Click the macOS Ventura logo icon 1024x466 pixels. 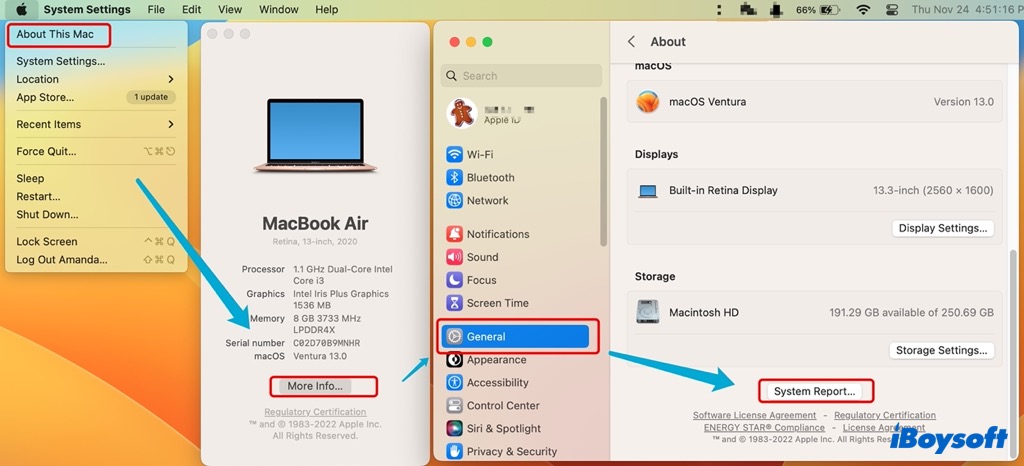coord(648,102)
